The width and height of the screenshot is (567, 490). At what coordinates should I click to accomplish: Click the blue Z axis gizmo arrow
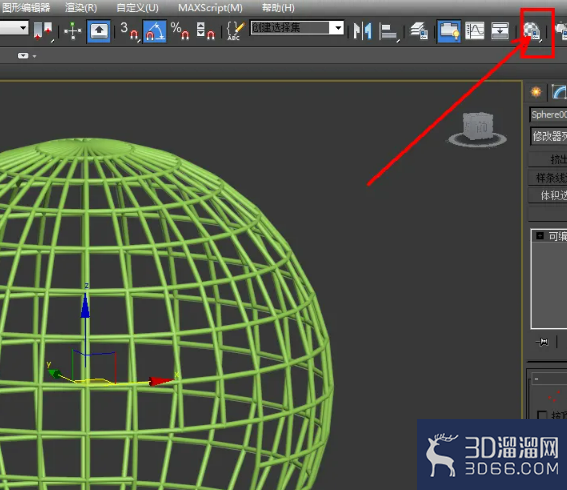pos(85,306)
